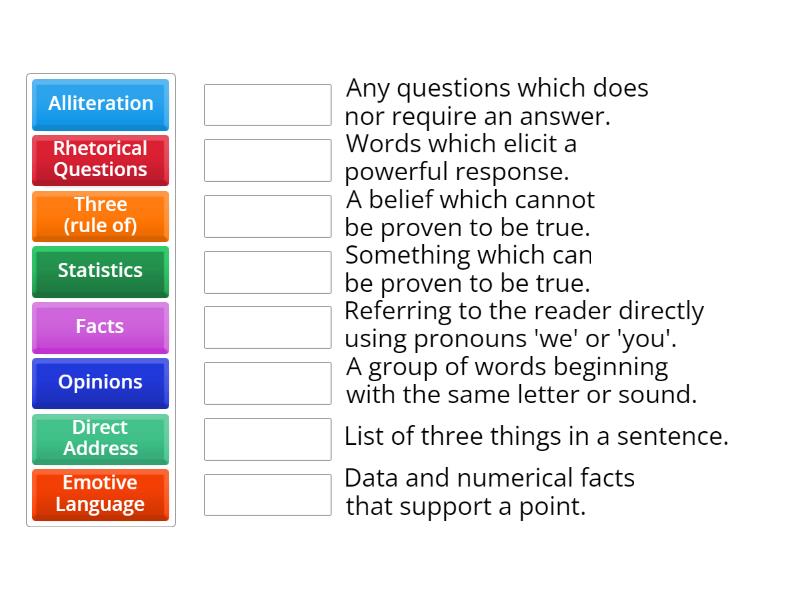The image size is (800, 600).
Task: Select the teal Direct Address tile
Action: click(100, 438)
